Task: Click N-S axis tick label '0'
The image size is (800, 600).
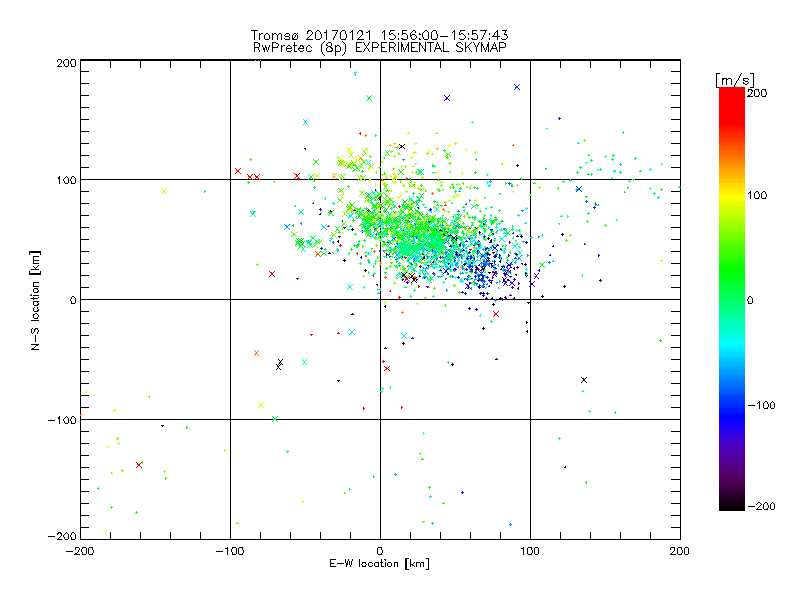Action: [x=73, y=300]
